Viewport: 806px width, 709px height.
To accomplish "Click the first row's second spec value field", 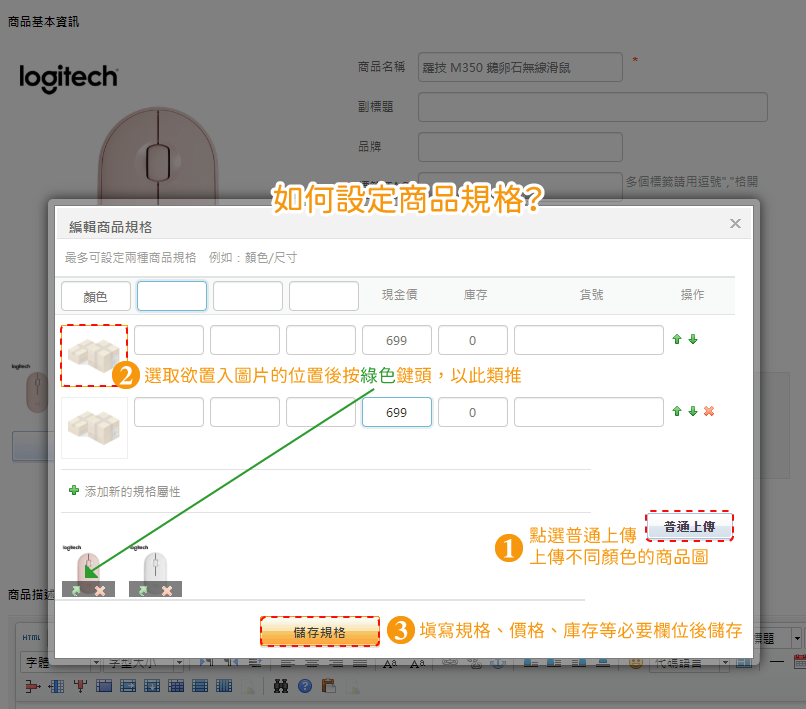I will click(x=245, y=340).
